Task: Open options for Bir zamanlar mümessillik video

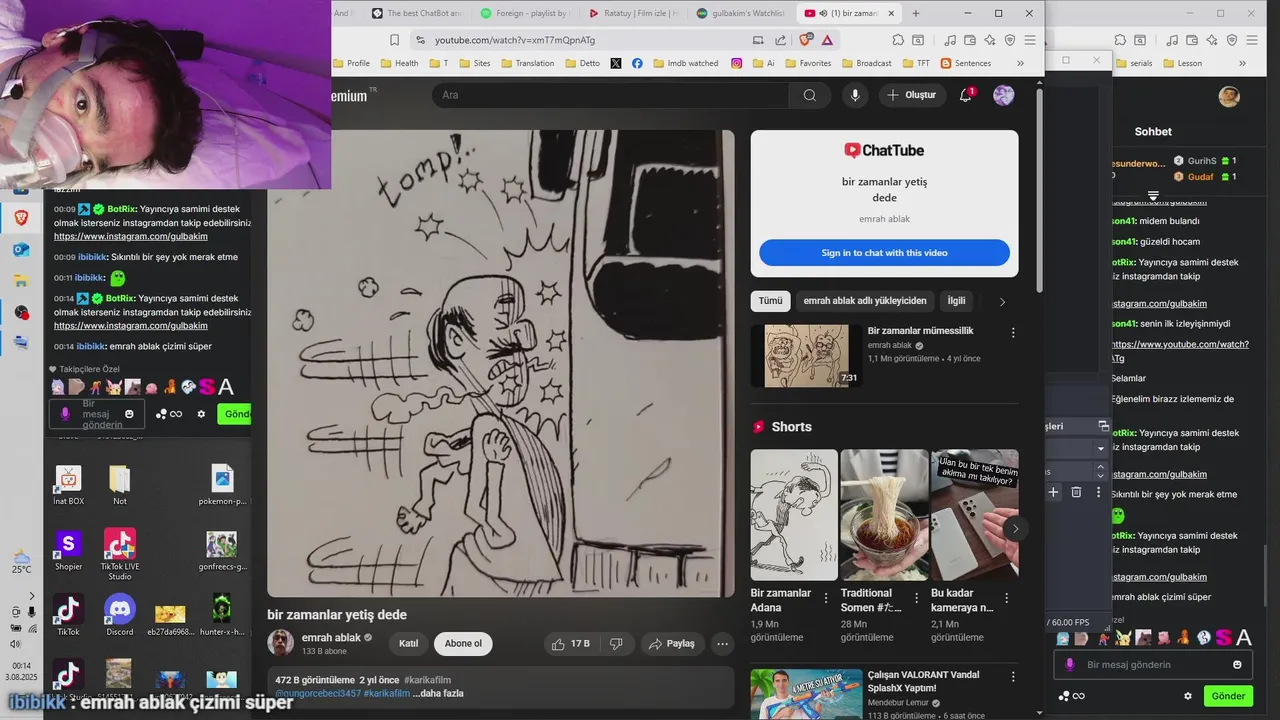Action: click(x=1013, y=332)
